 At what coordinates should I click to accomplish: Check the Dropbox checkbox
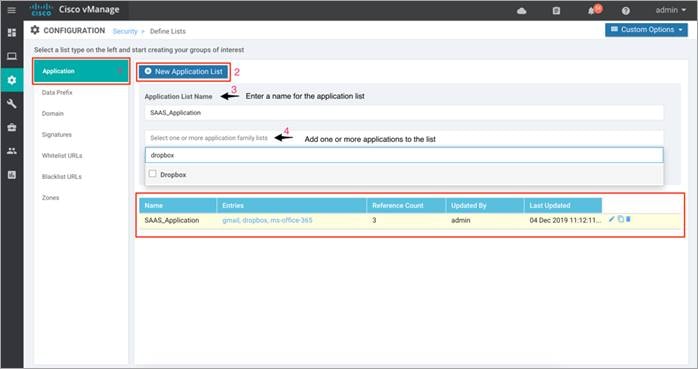[152, 174]
